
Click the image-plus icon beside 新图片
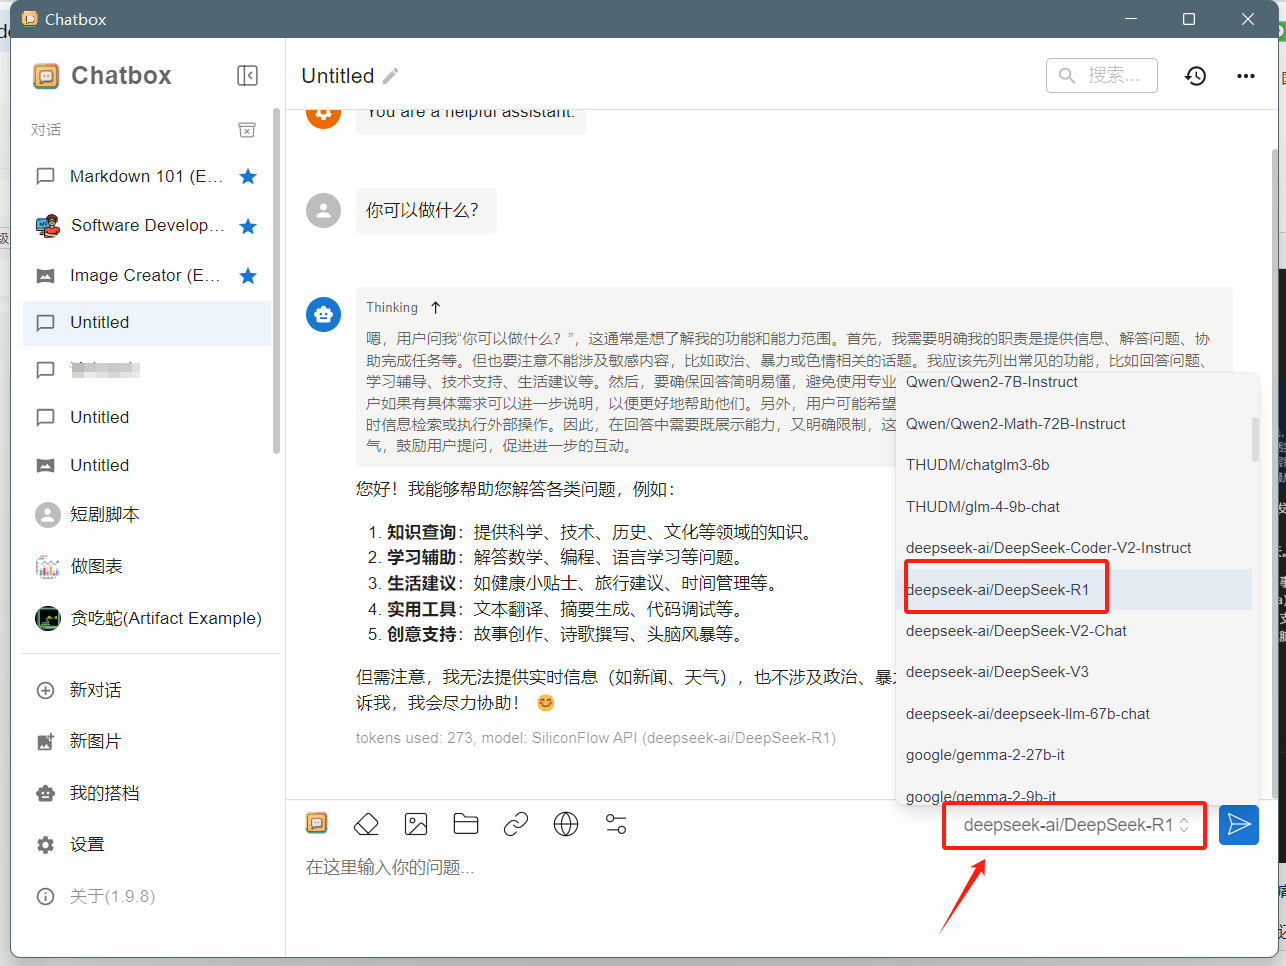click(x=45, y=742)
